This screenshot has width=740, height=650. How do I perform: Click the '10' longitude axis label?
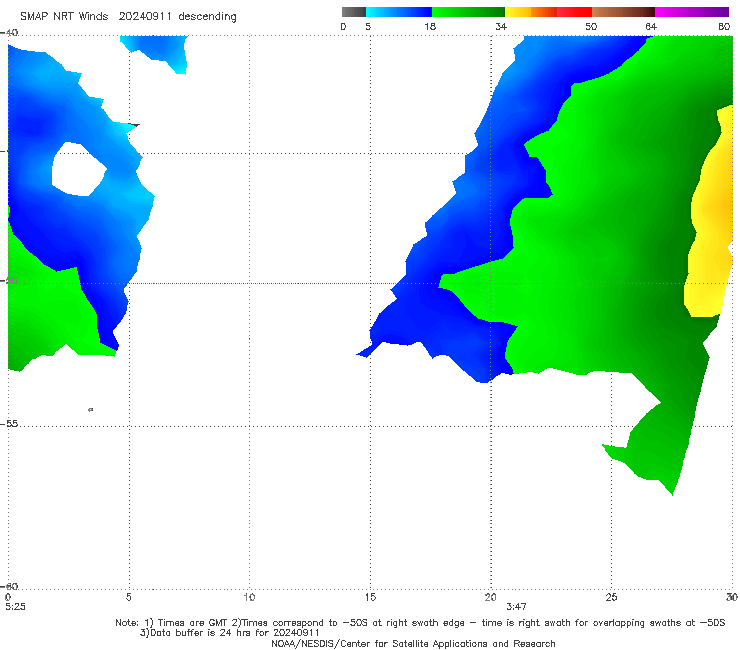249,597
